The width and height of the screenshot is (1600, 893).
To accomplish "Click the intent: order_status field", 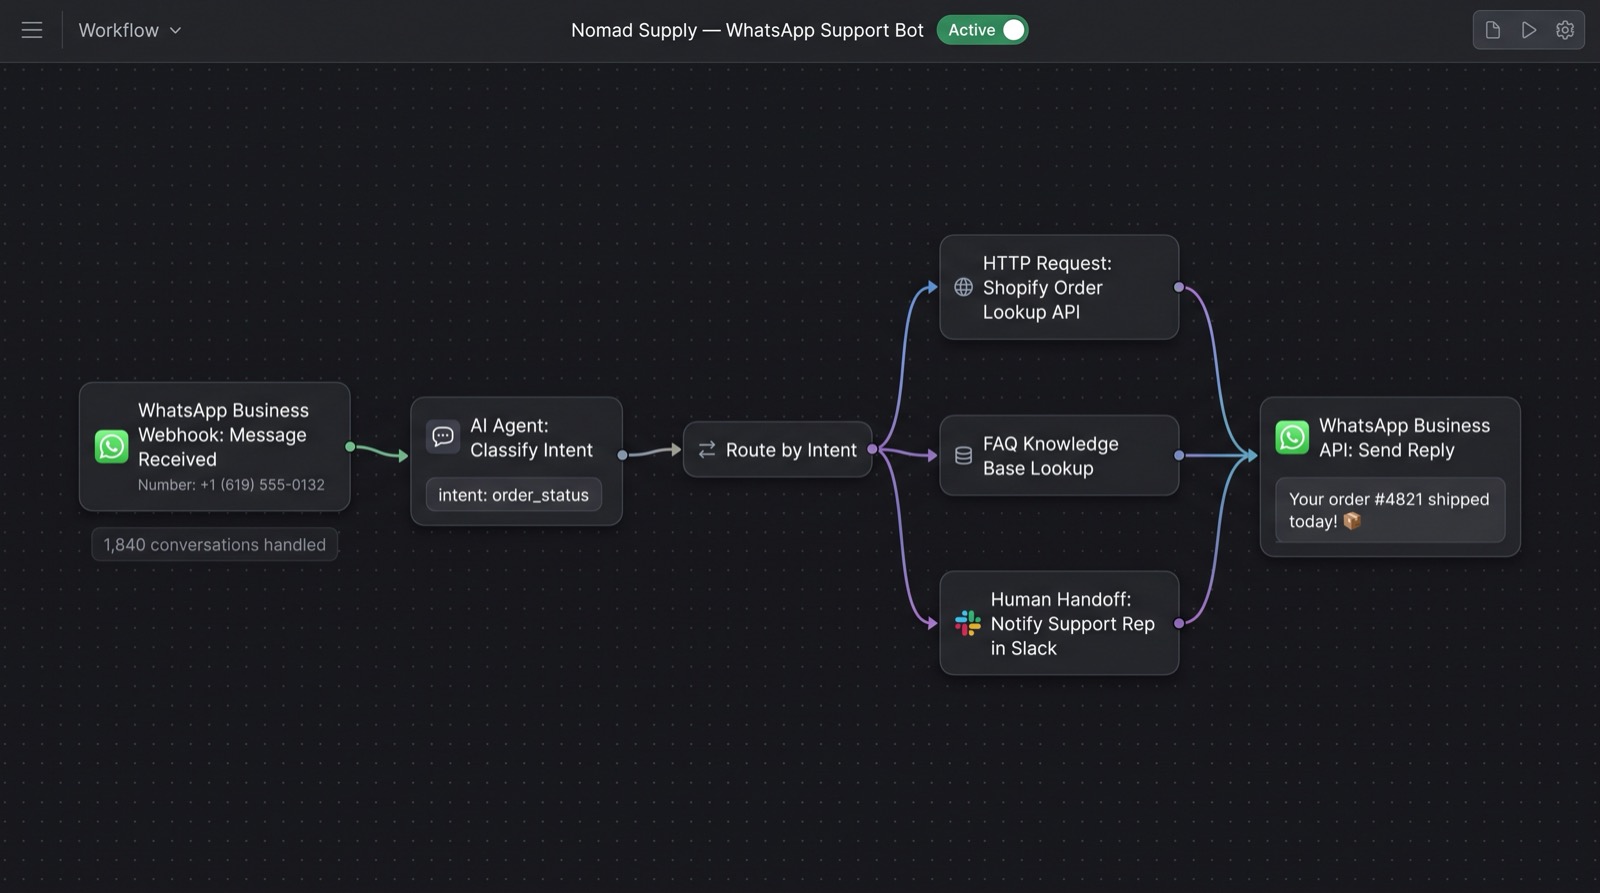I will pyautogui.click(x=513, y=495).
